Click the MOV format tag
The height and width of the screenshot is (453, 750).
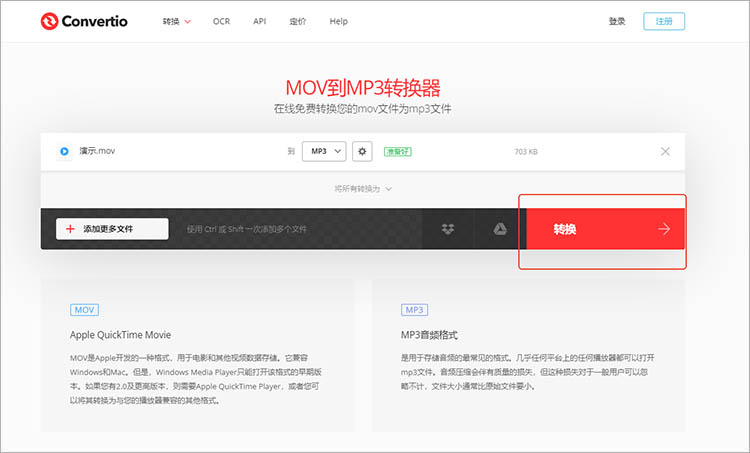pos(84,310)
